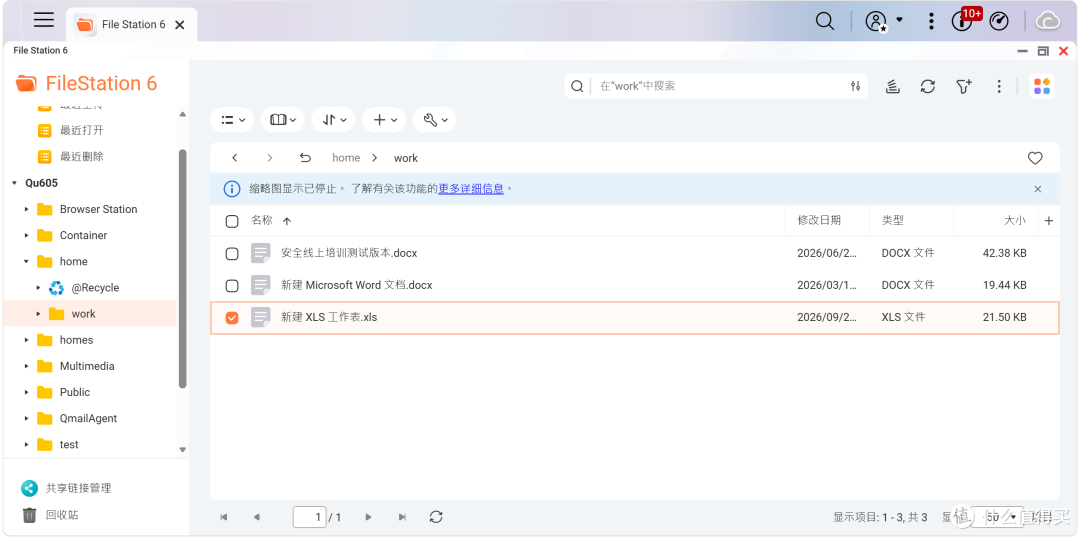Expand the Browser Station folder arrow

coord(26,209)
